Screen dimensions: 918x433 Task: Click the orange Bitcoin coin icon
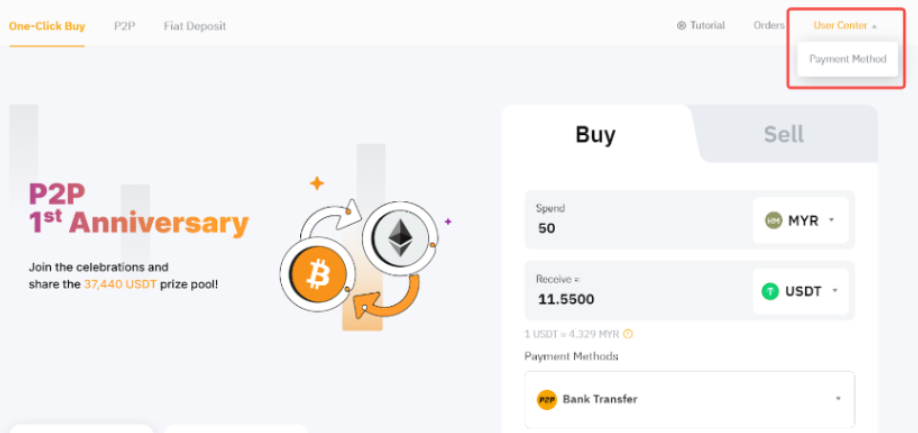click(x=318, y=272)
